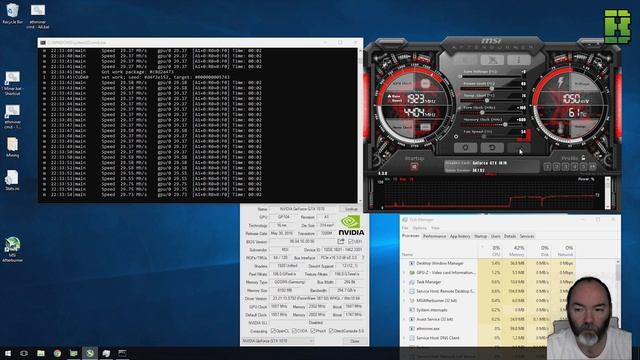Switch to Details tab in Task Manager
The height and width of the screenshot is (360, 640).
point(510,236)
